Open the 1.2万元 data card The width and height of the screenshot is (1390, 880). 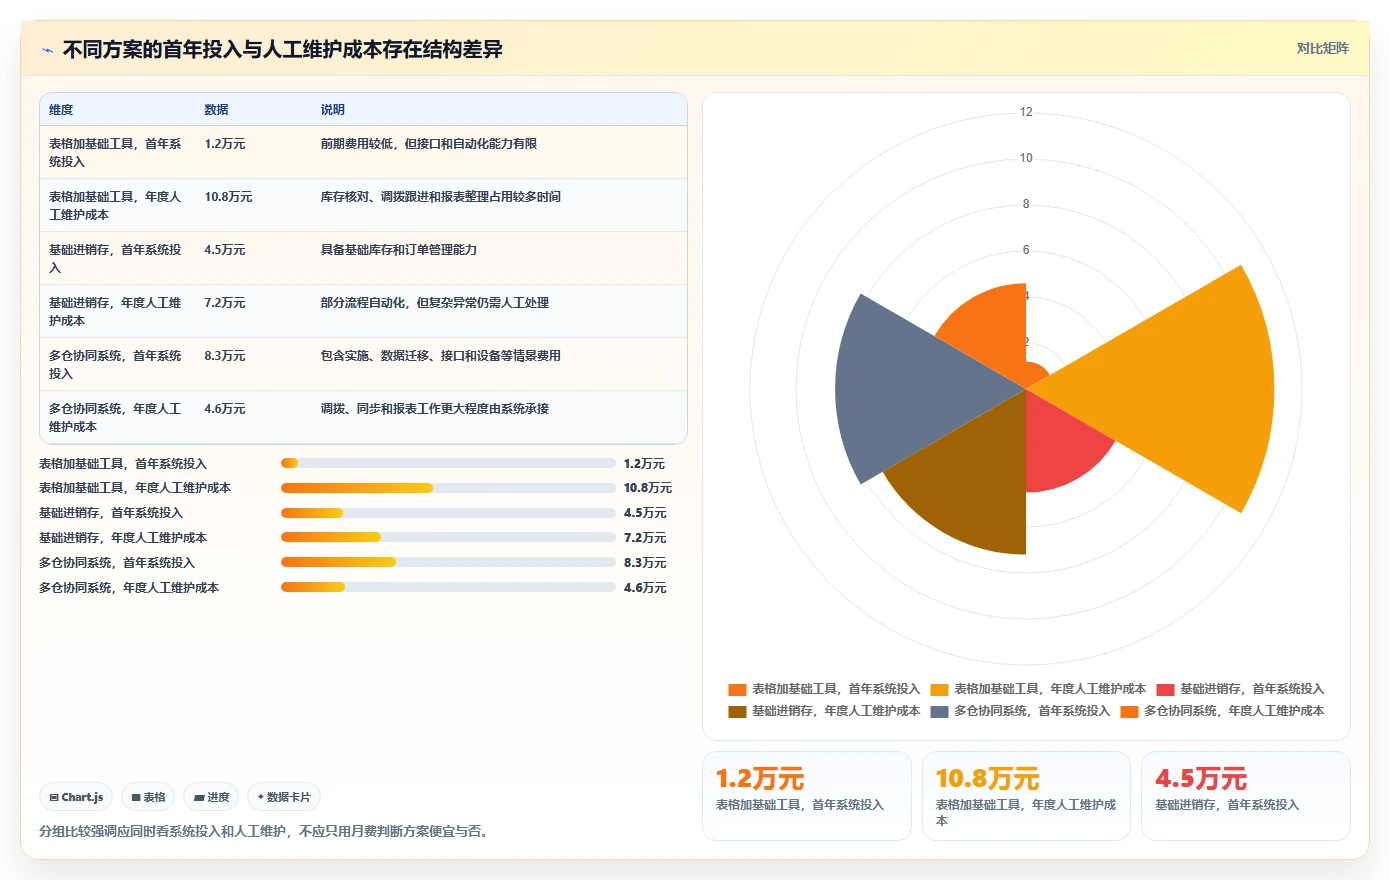coord(807,796)
